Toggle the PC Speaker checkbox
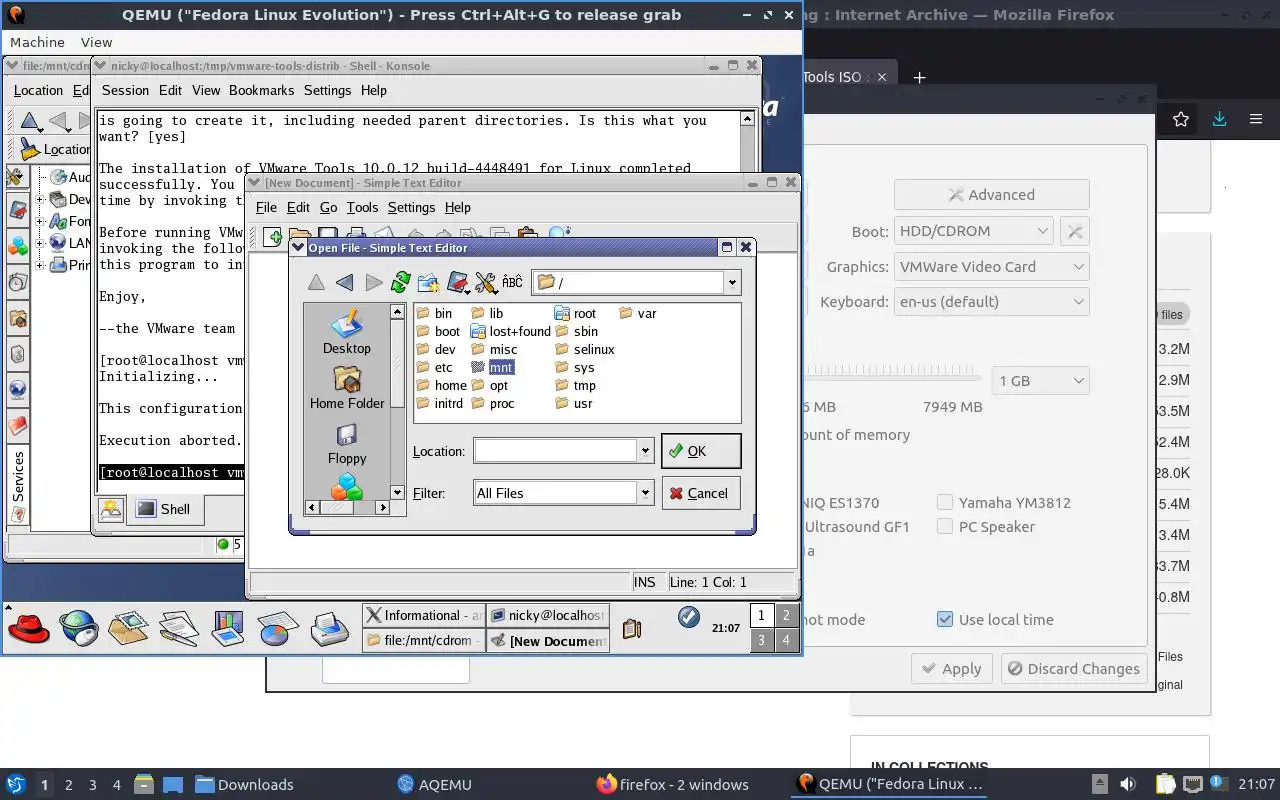Image resolution: width=1280 pixels, height=800 pixels. coord(945,526)
